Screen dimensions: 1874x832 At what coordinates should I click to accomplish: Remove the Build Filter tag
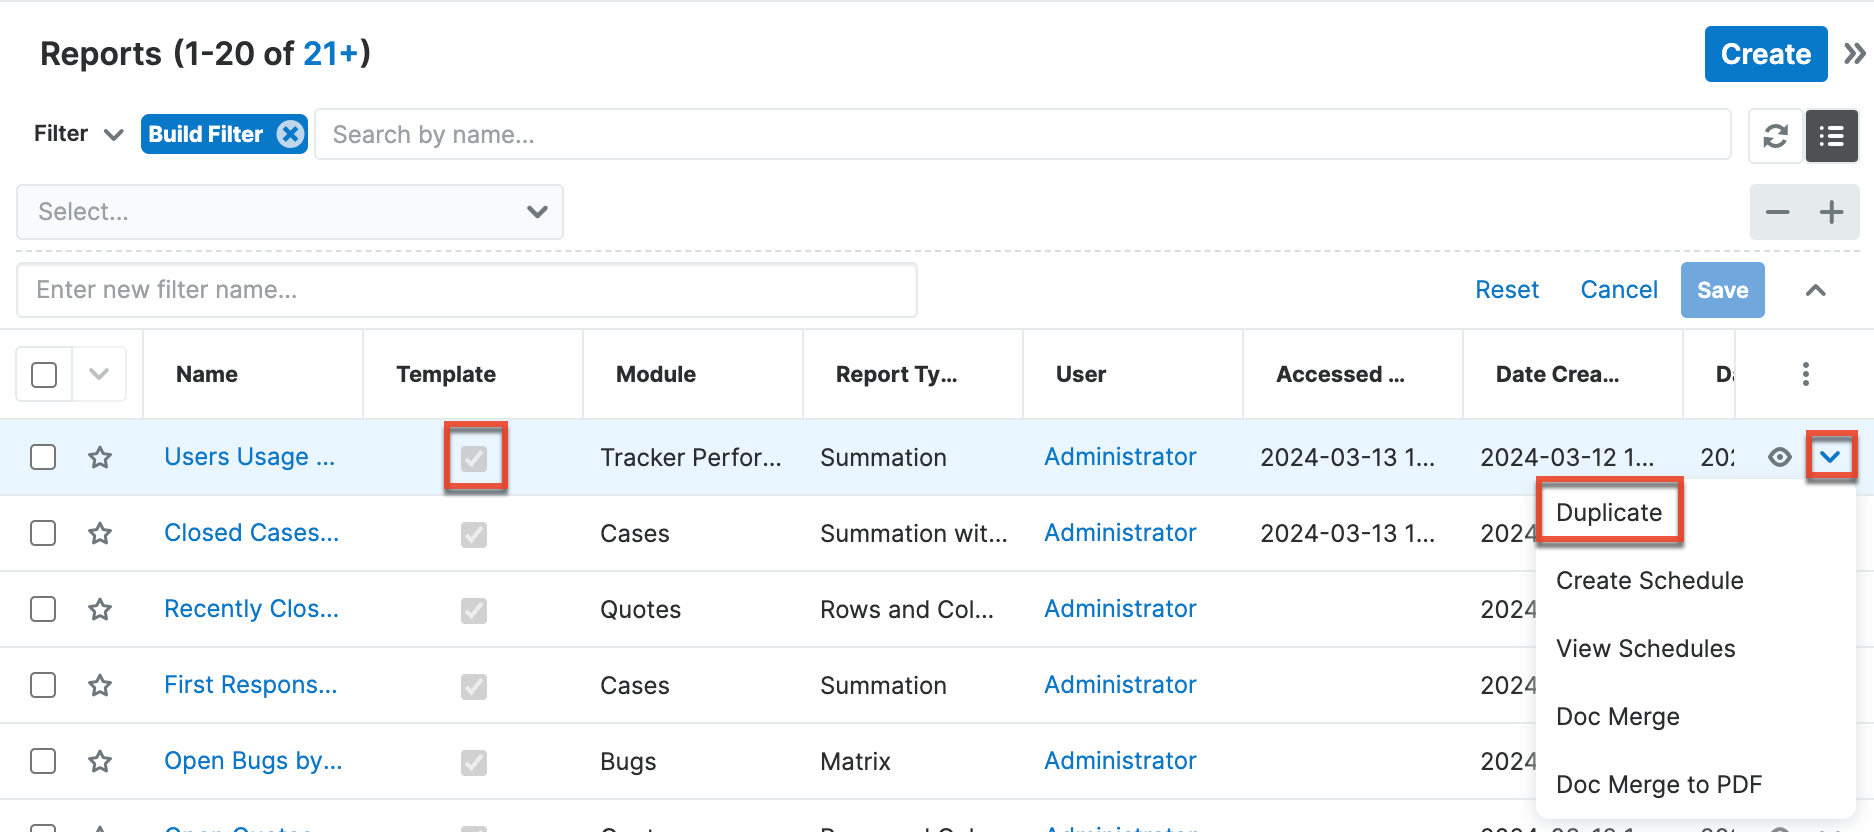tap(290, 134)
